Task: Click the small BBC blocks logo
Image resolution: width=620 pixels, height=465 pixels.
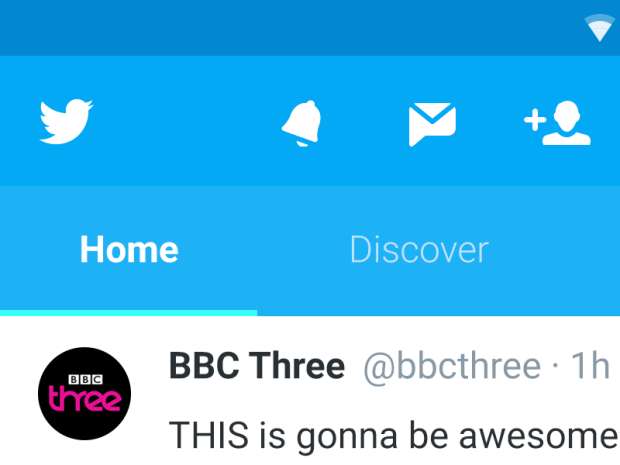Action: [x=86, y=380]
